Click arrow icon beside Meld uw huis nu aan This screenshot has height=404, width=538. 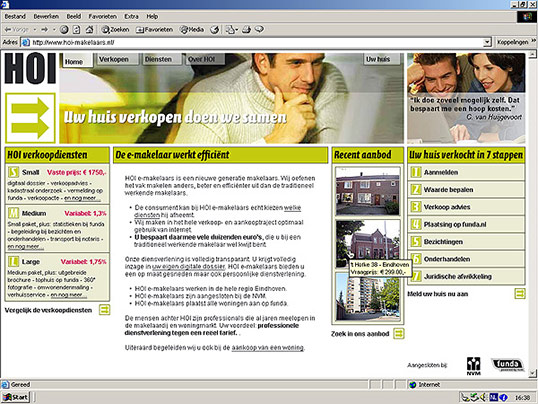520,293
